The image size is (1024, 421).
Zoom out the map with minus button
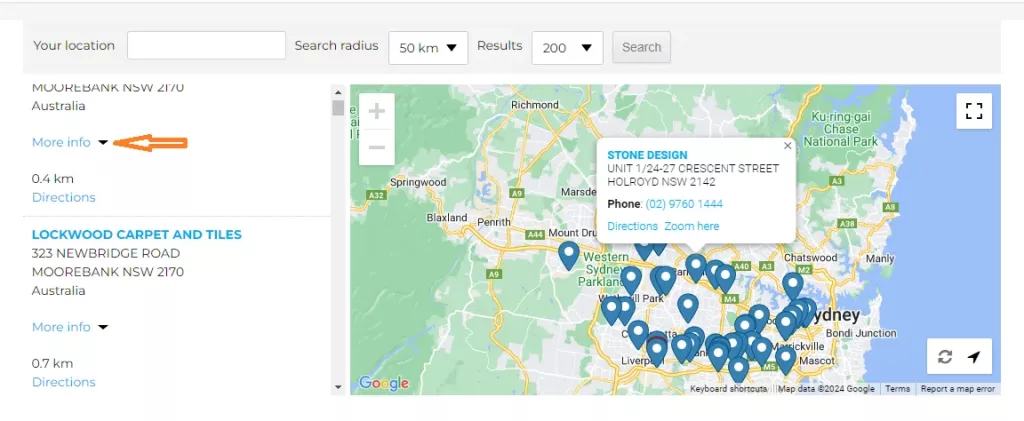(376, 147)
